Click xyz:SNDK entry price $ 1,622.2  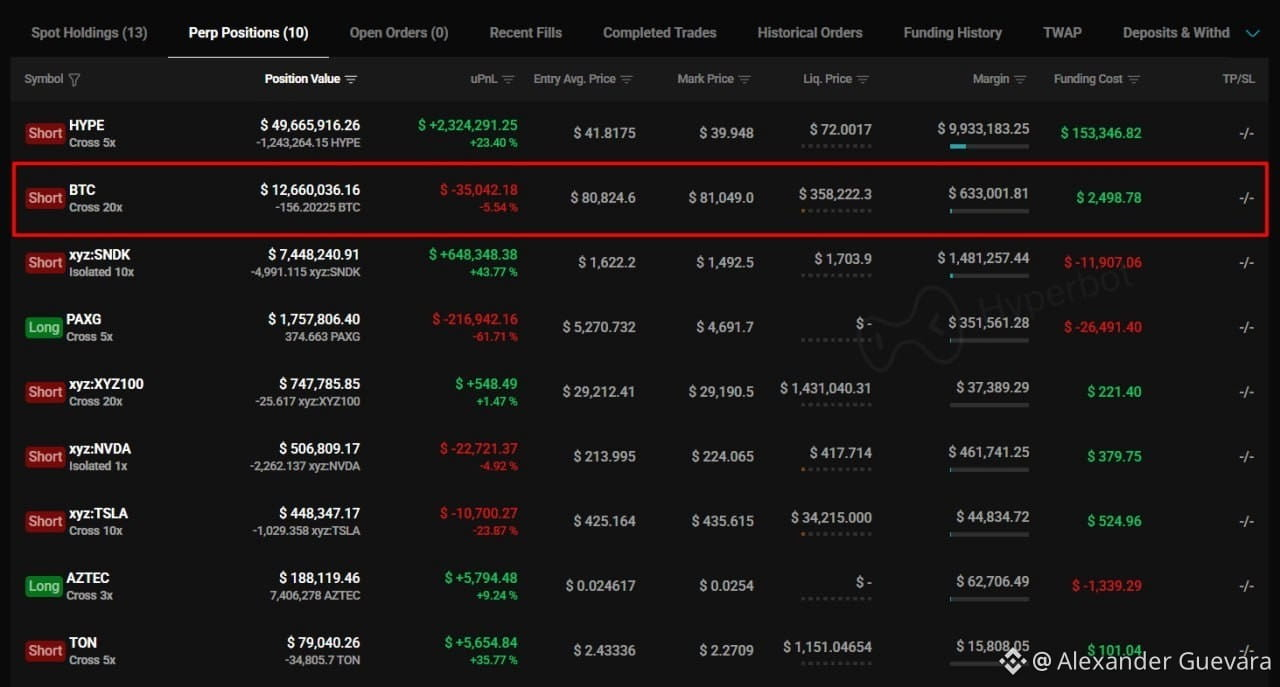click(x=607, y=263)
